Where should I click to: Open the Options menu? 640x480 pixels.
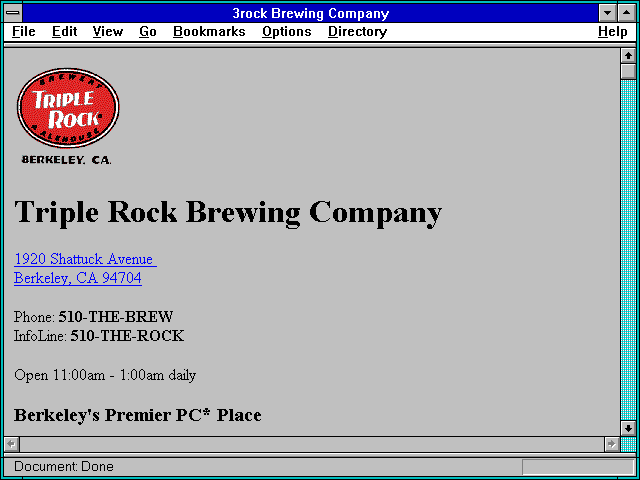(x=287, y=32)
